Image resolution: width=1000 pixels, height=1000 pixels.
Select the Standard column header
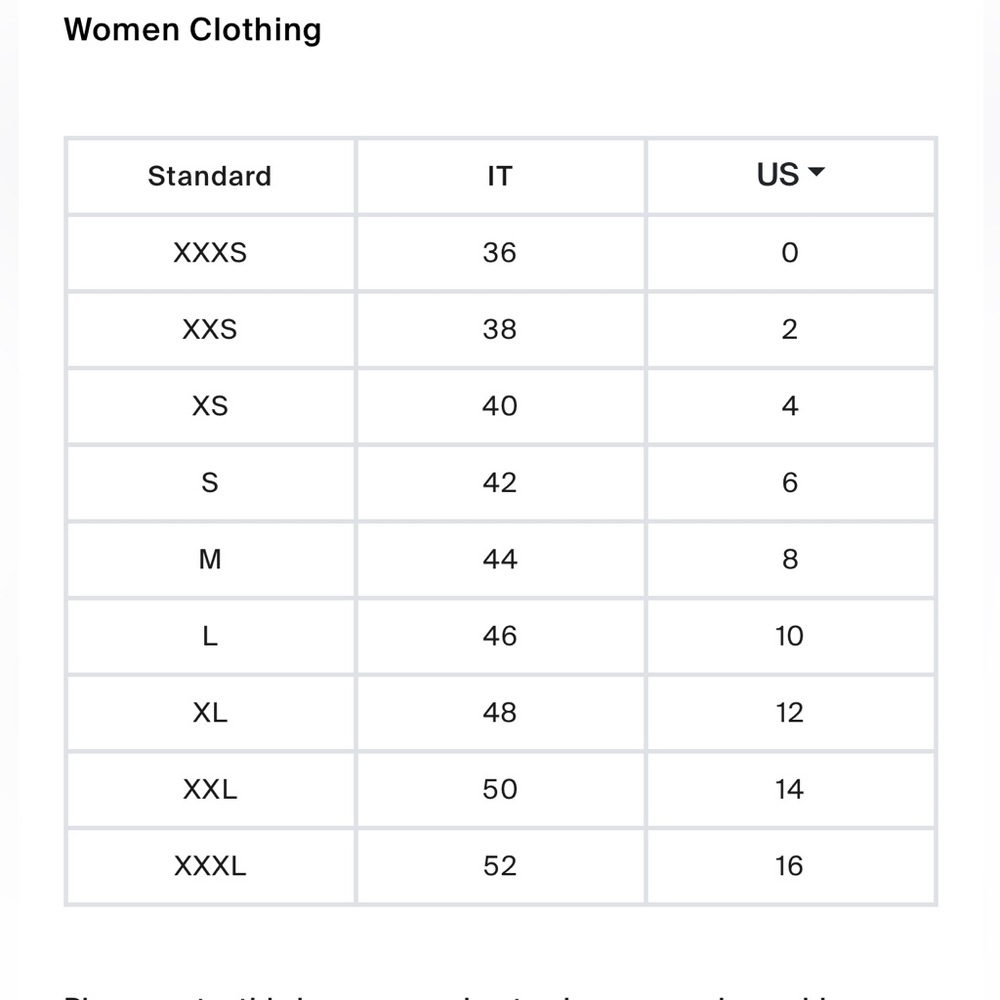pyautogui.click(x=210, y=176)
